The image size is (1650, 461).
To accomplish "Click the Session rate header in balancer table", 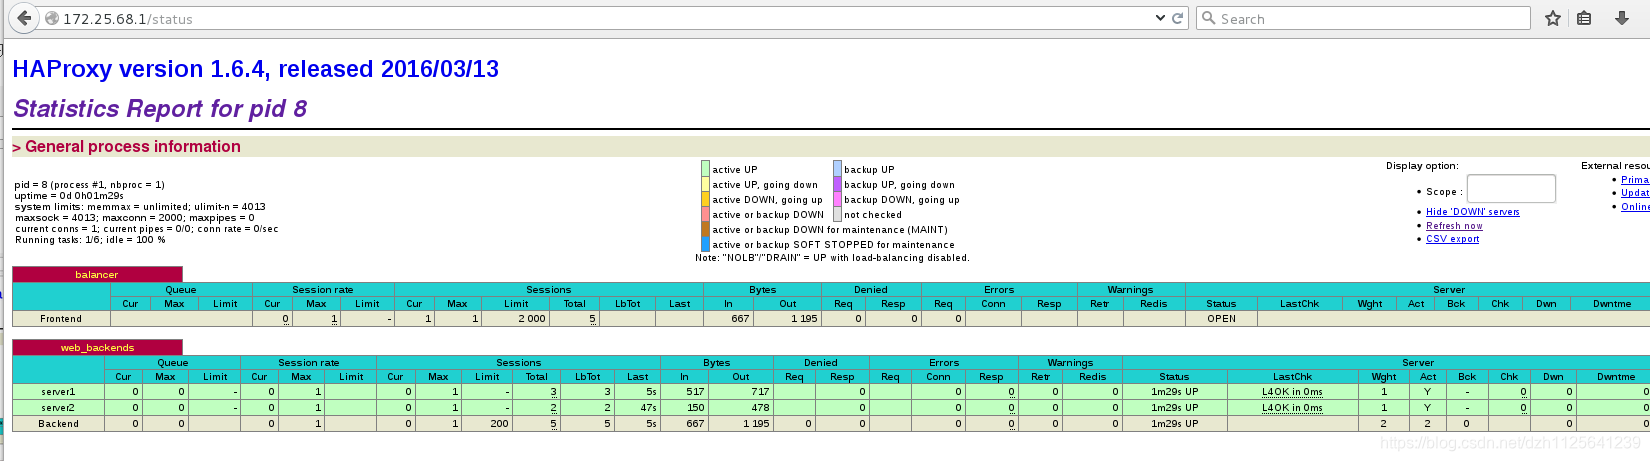I will coord(323,290).
